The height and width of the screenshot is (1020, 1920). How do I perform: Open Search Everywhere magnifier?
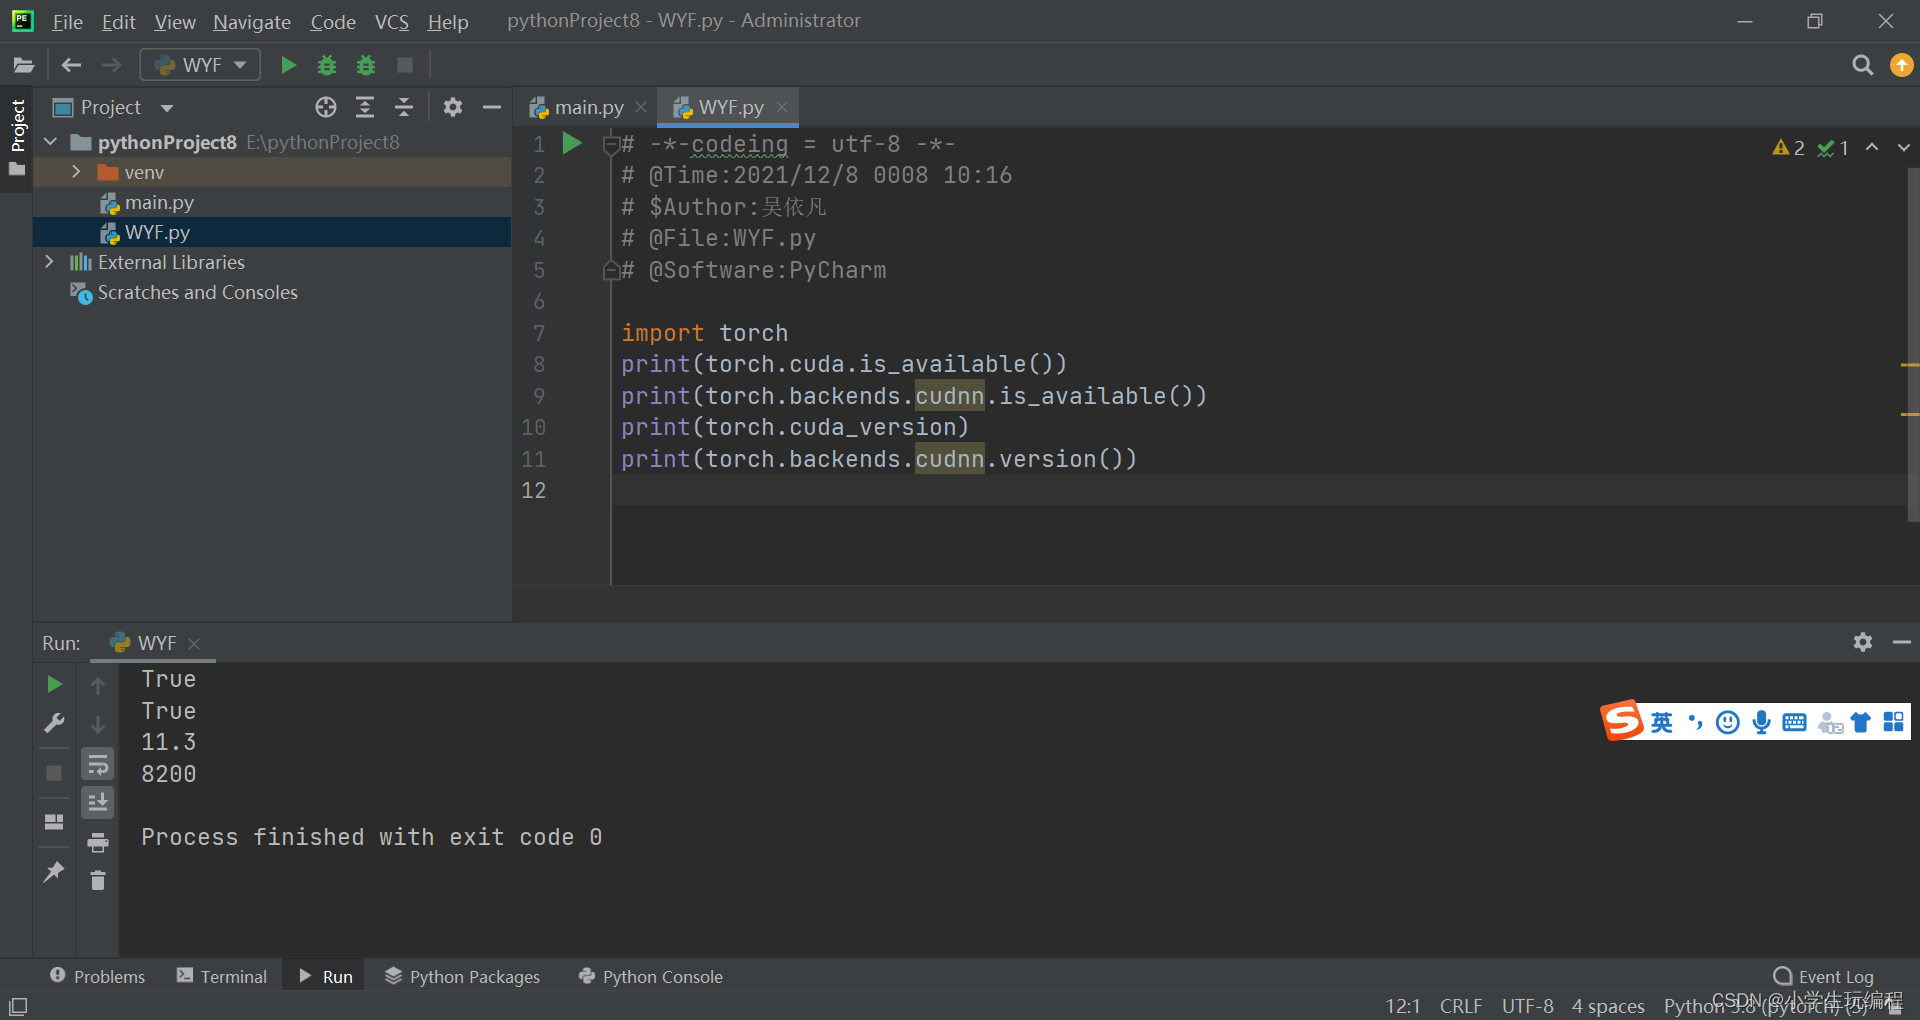1862,65
